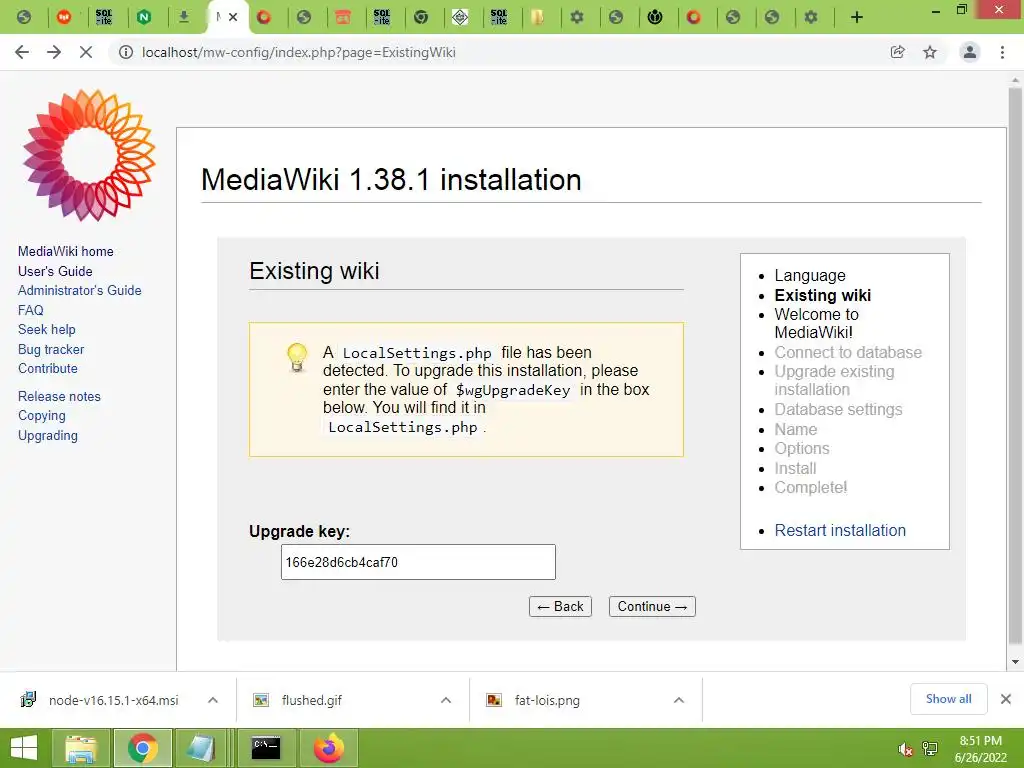This screenshot has height=768, width=1024.
Task: Go back to the previous page in browser
Action: (22, 52)
